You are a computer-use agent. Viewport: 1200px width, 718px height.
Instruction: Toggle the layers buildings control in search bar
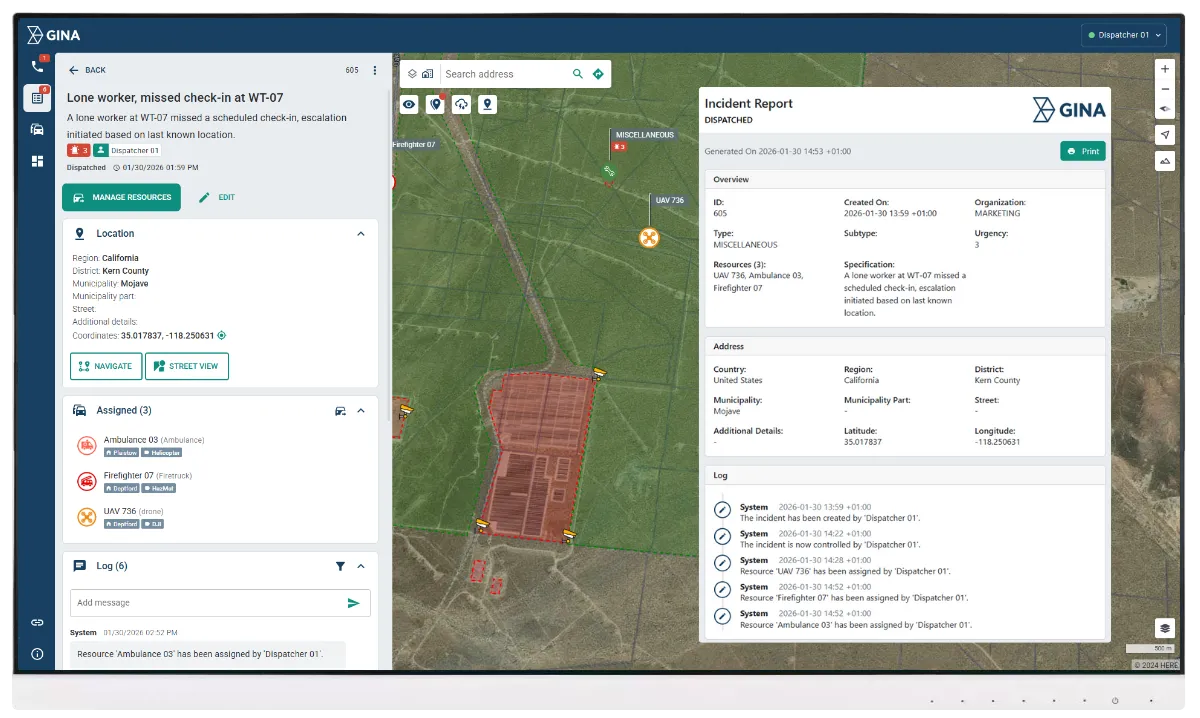tap(420, 74)
